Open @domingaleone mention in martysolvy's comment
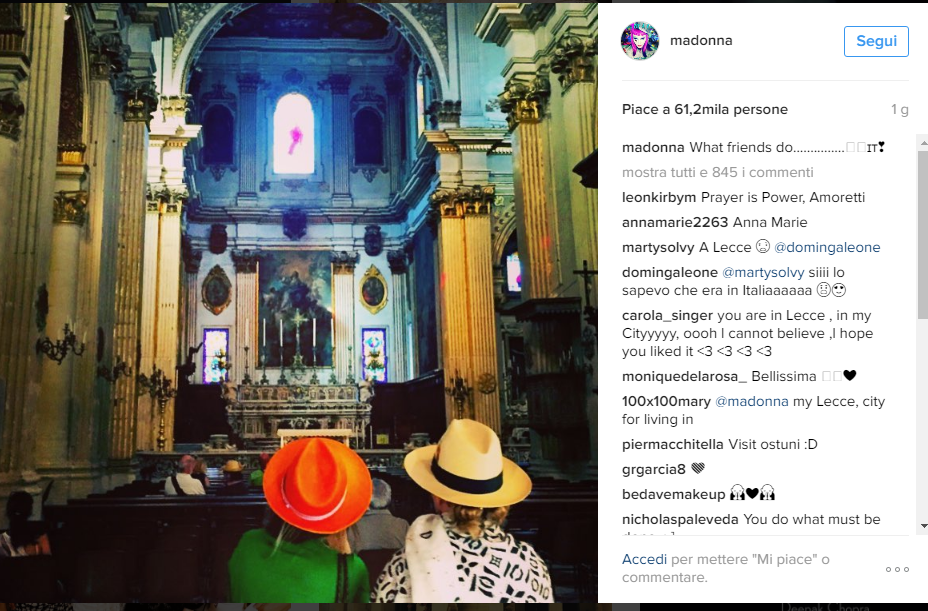 [x=827, y=247]
